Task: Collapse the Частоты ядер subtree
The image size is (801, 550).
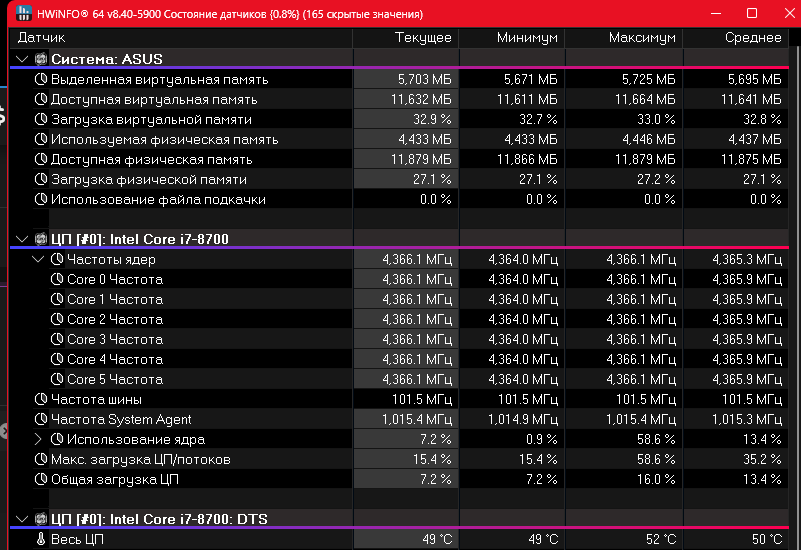Action: (39, 259)
